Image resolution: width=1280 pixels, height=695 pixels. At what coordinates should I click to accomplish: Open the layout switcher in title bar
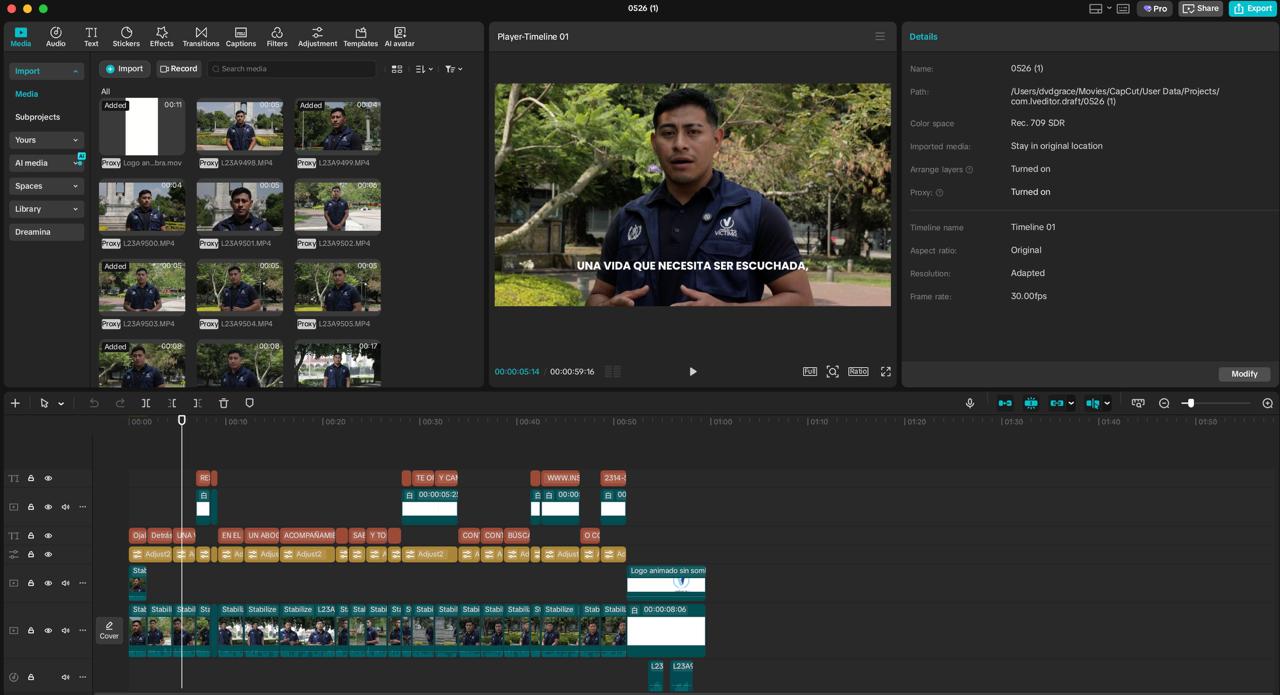pyautogui.click(x=1100, y=8)
